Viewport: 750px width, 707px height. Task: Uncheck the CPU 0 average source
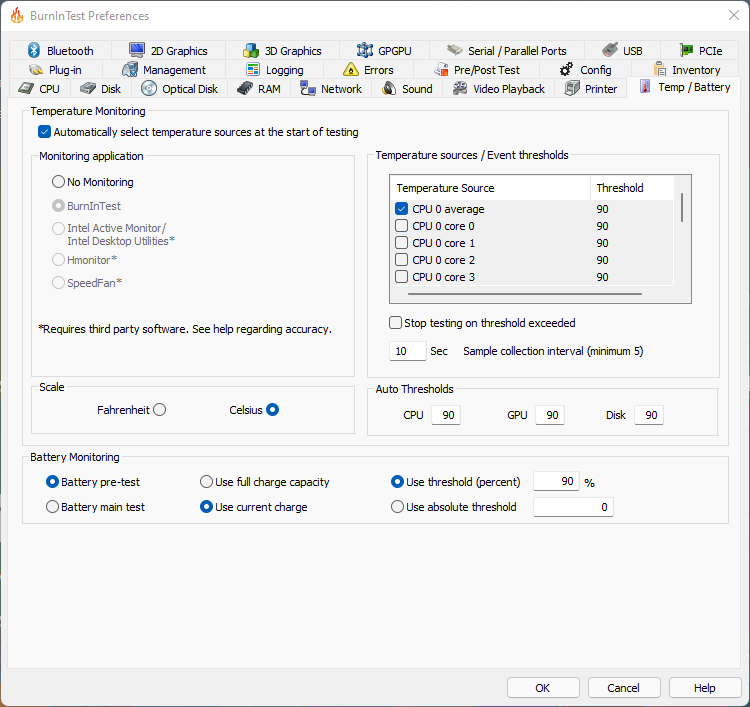[x=401, y=209]
